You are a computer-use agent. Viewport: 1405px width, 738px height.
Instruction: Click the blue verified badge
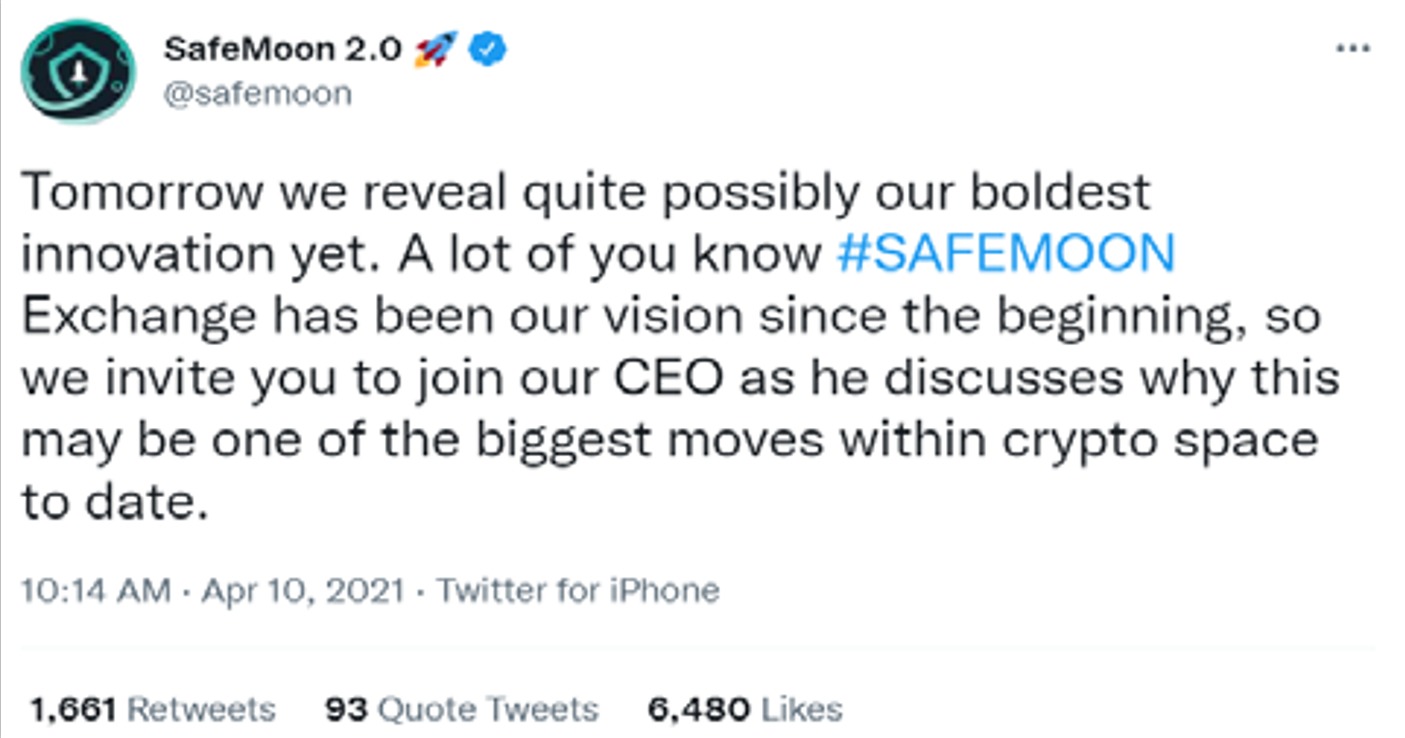tap(489, 49)
